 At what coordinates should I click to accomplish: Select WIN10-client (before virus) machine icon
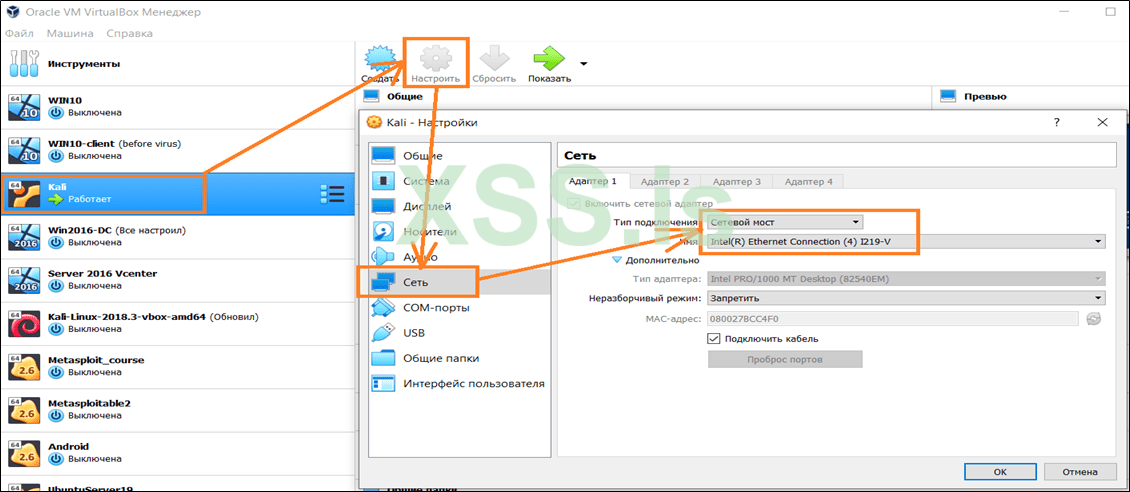[24, 151]
